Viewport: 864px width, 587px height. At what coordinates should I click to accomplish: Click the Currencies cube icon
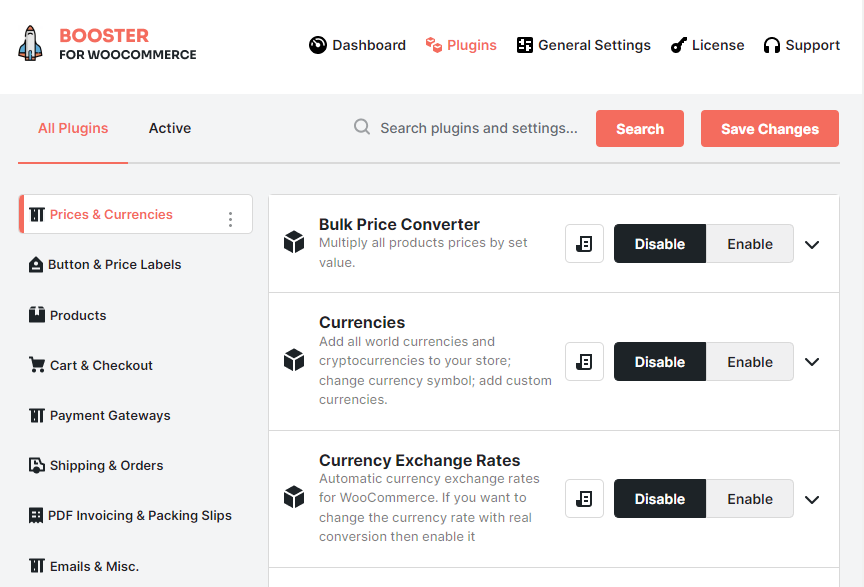coord(294,360)
